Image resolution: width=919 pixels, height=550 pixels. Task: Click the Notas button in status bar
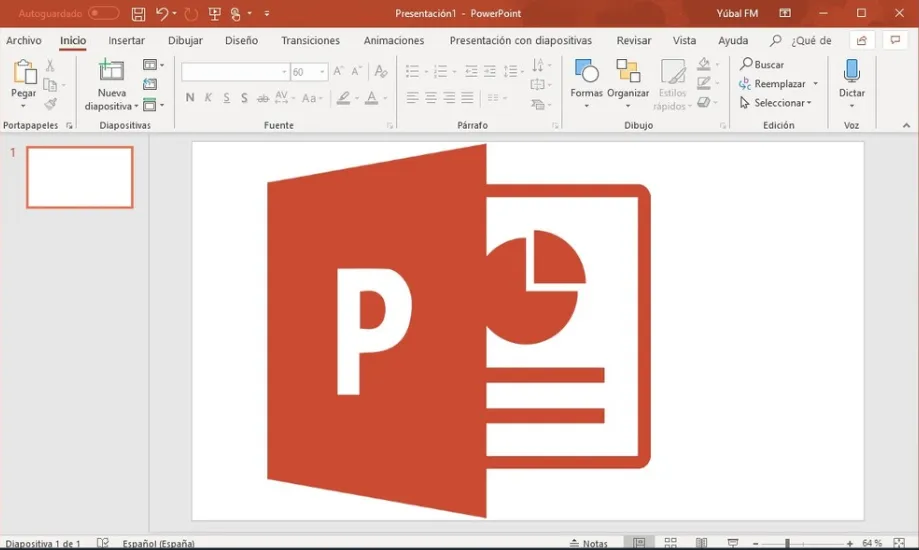(x=589, y=544)
